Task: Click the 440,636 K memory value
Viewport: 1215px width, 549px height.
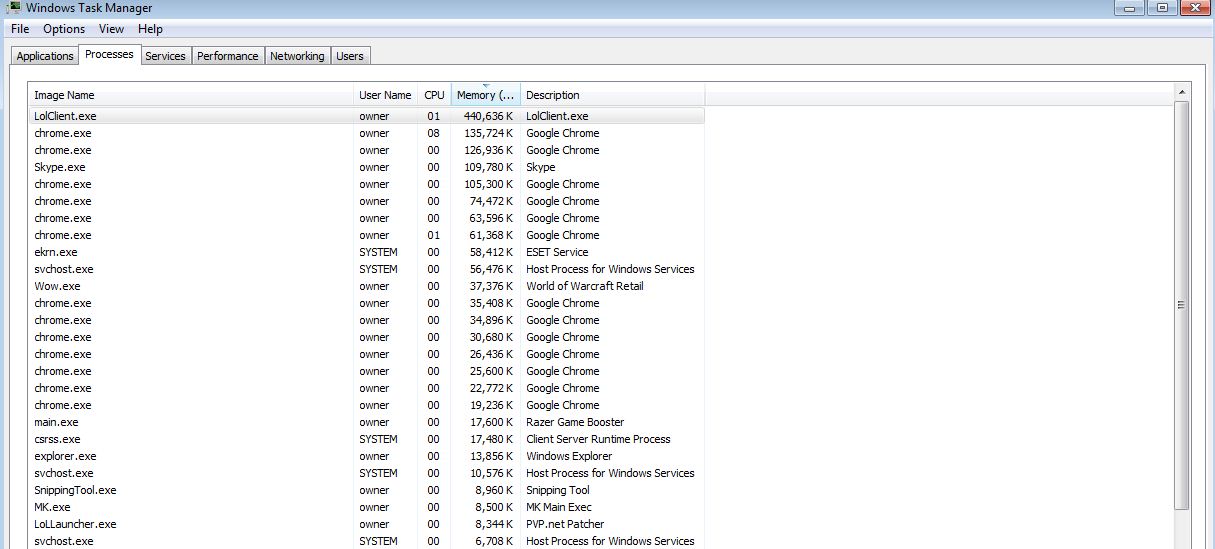Action: [488, 116]
